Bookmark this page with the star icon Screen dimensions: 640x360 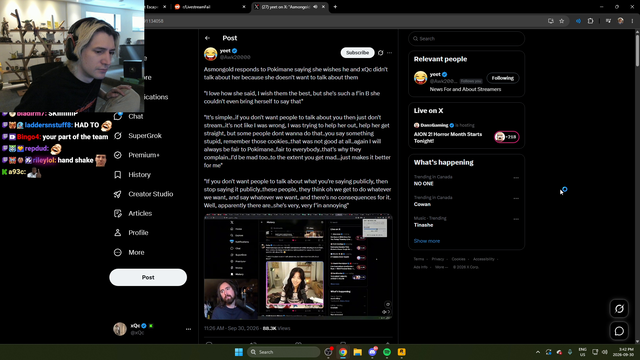[x=562, y=21]
